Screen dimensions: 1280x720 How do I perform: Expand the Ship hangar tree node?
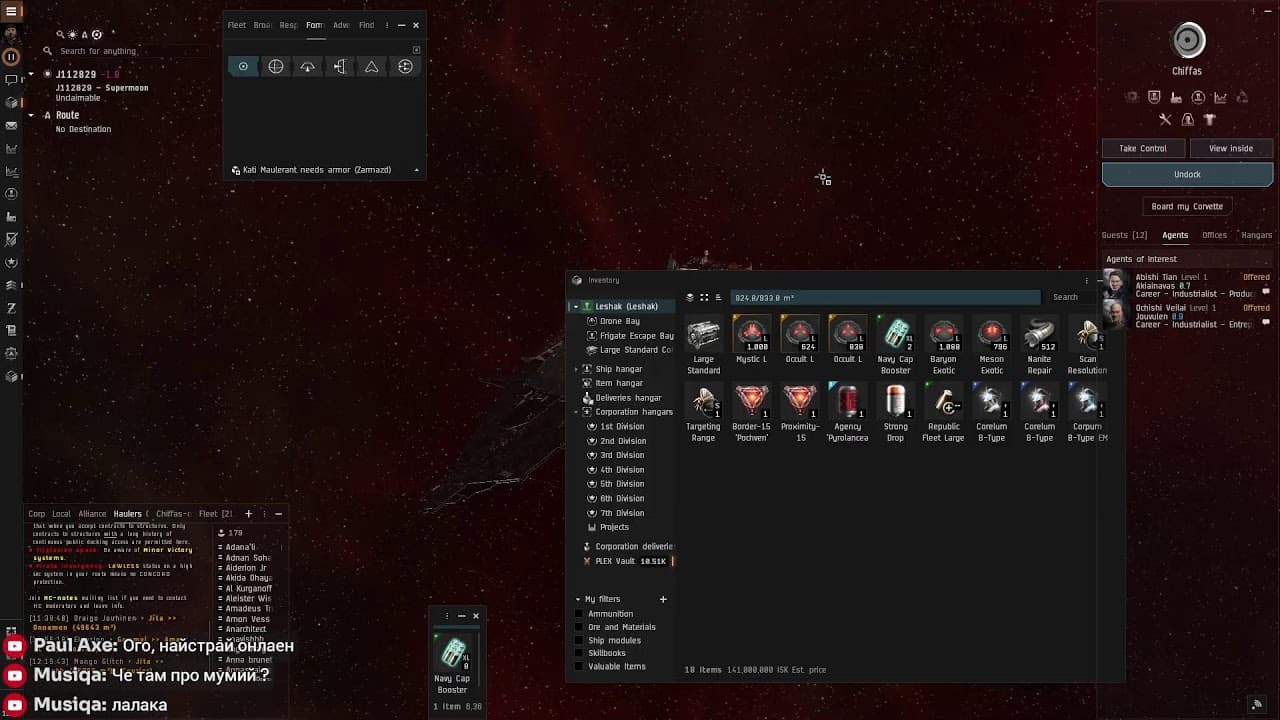576,369
